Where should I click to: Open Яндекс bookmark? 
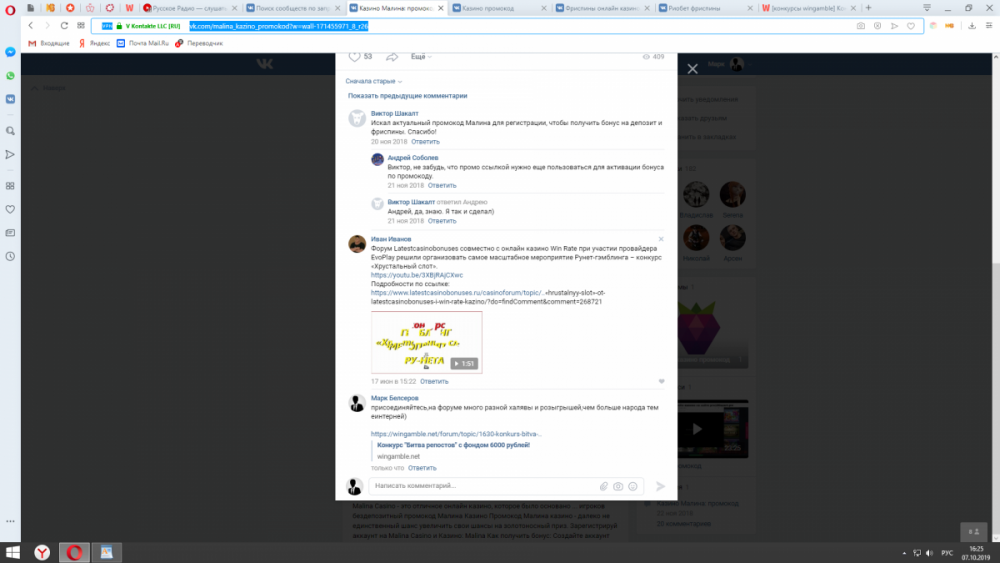coord(94,43)
